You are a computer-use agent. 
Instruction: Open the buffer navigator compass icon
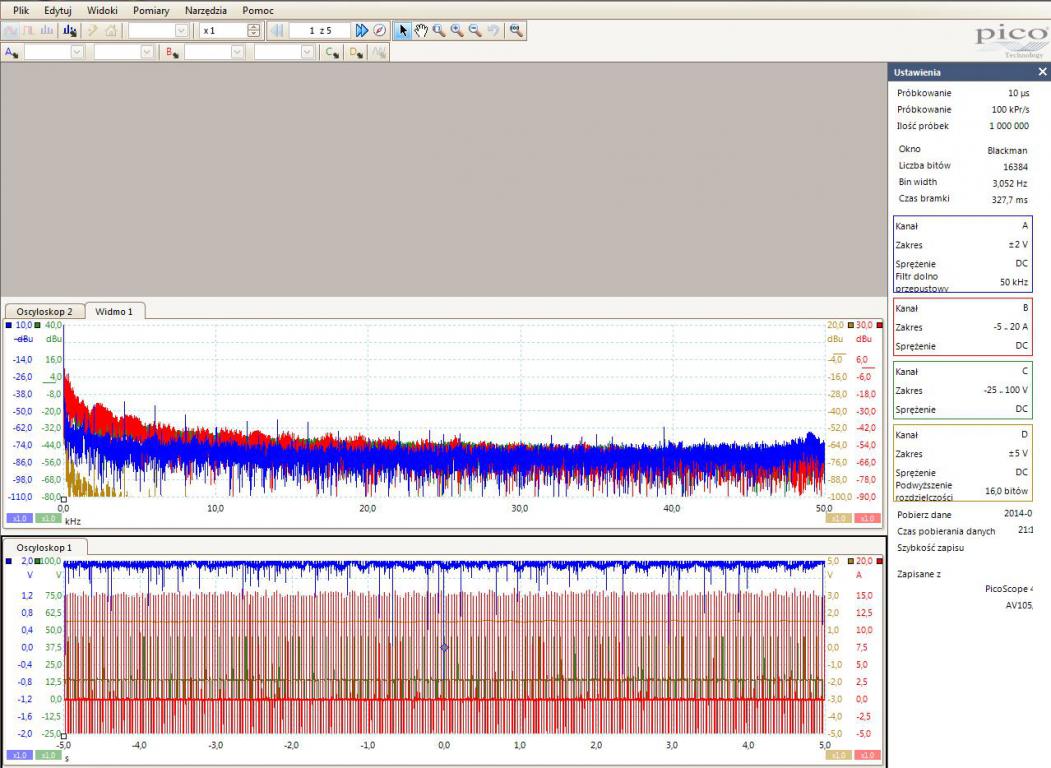[380, 31]
